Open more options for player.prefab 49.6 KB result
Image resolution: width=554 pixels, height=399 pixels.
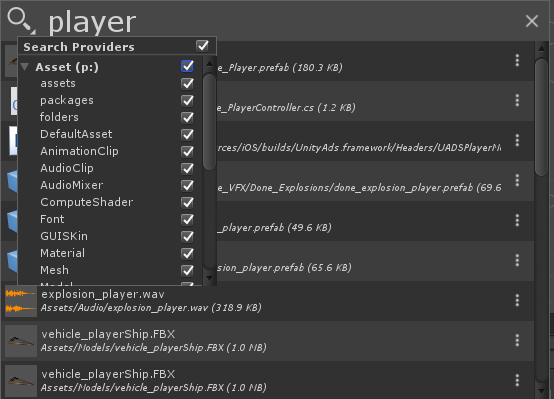point(517,220)
